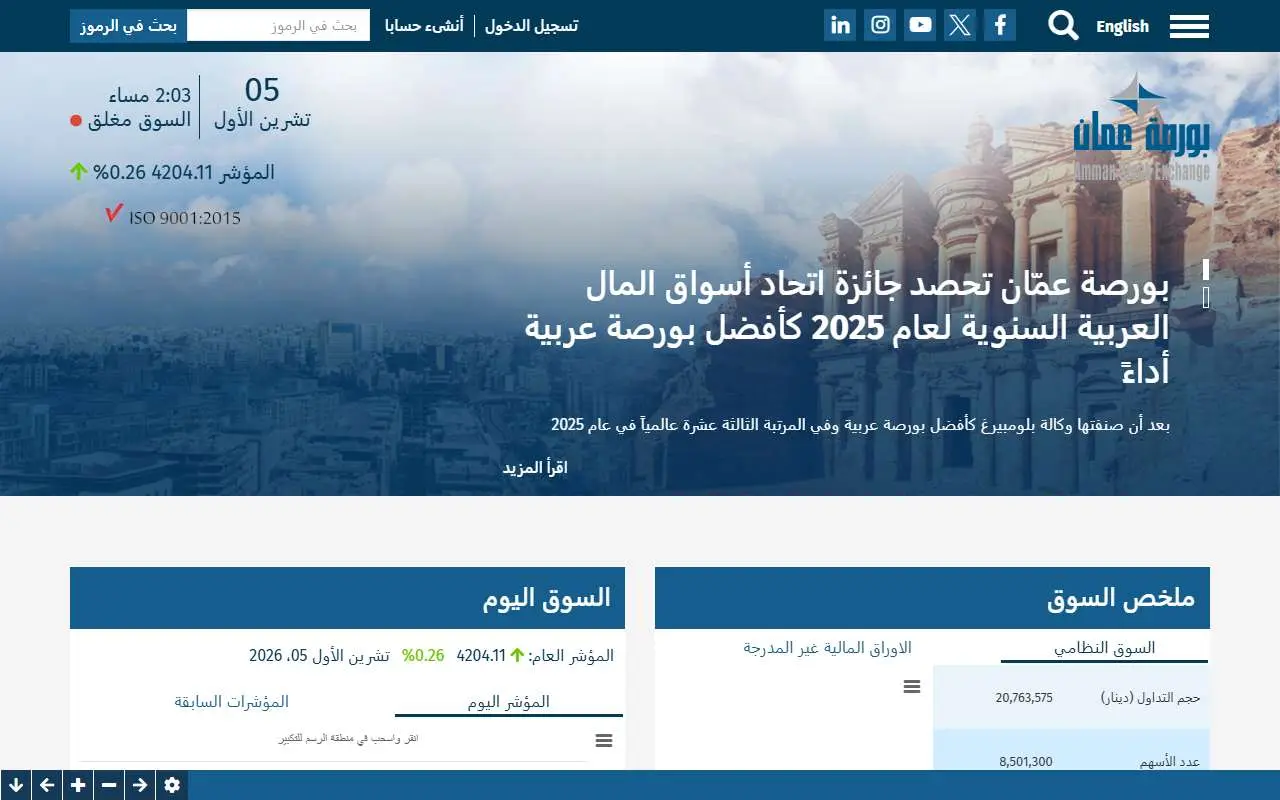Open chart menu in market summary panel
Screen dimensions: 1280x800
pyautogui.click(x=912, y=687)
